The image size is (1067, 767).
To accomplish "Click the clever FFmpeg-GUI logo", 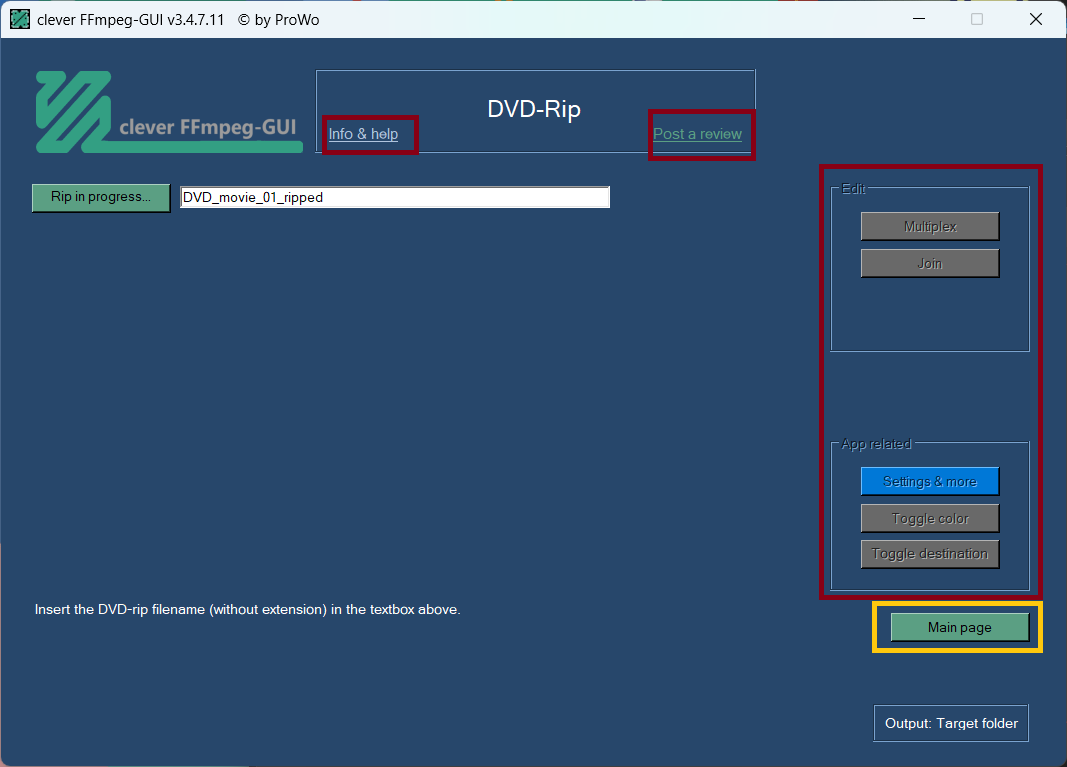I will tap(169, 112).
